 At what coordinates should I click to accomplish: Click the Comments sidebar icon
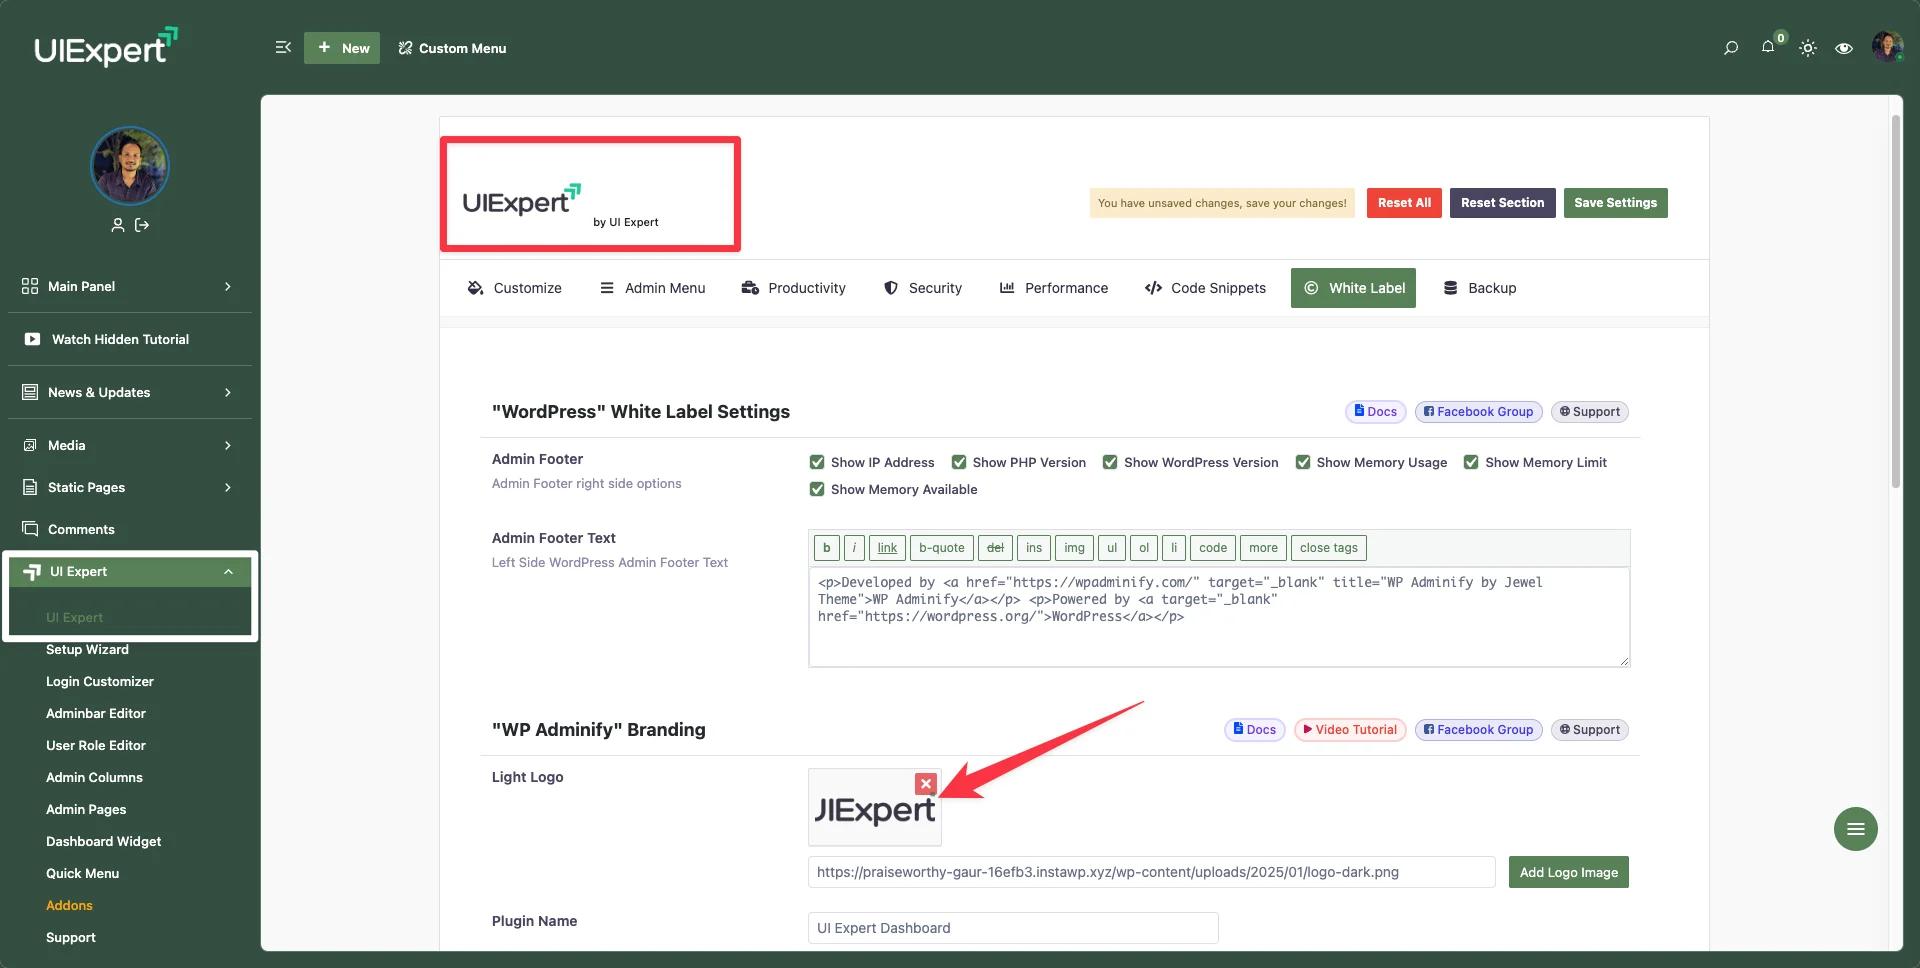[30, 529]
